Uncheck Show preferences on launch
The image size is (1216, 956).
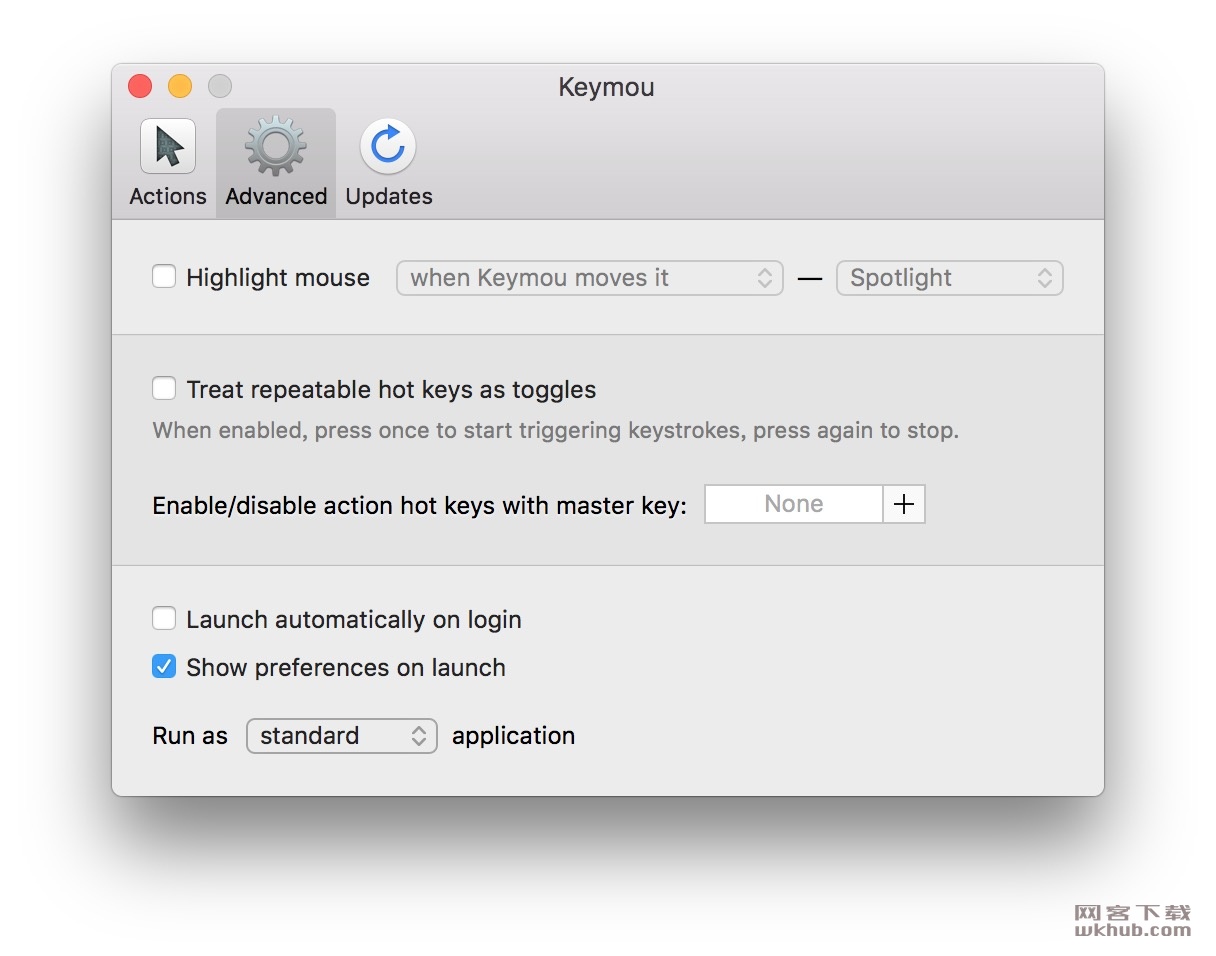164,666
